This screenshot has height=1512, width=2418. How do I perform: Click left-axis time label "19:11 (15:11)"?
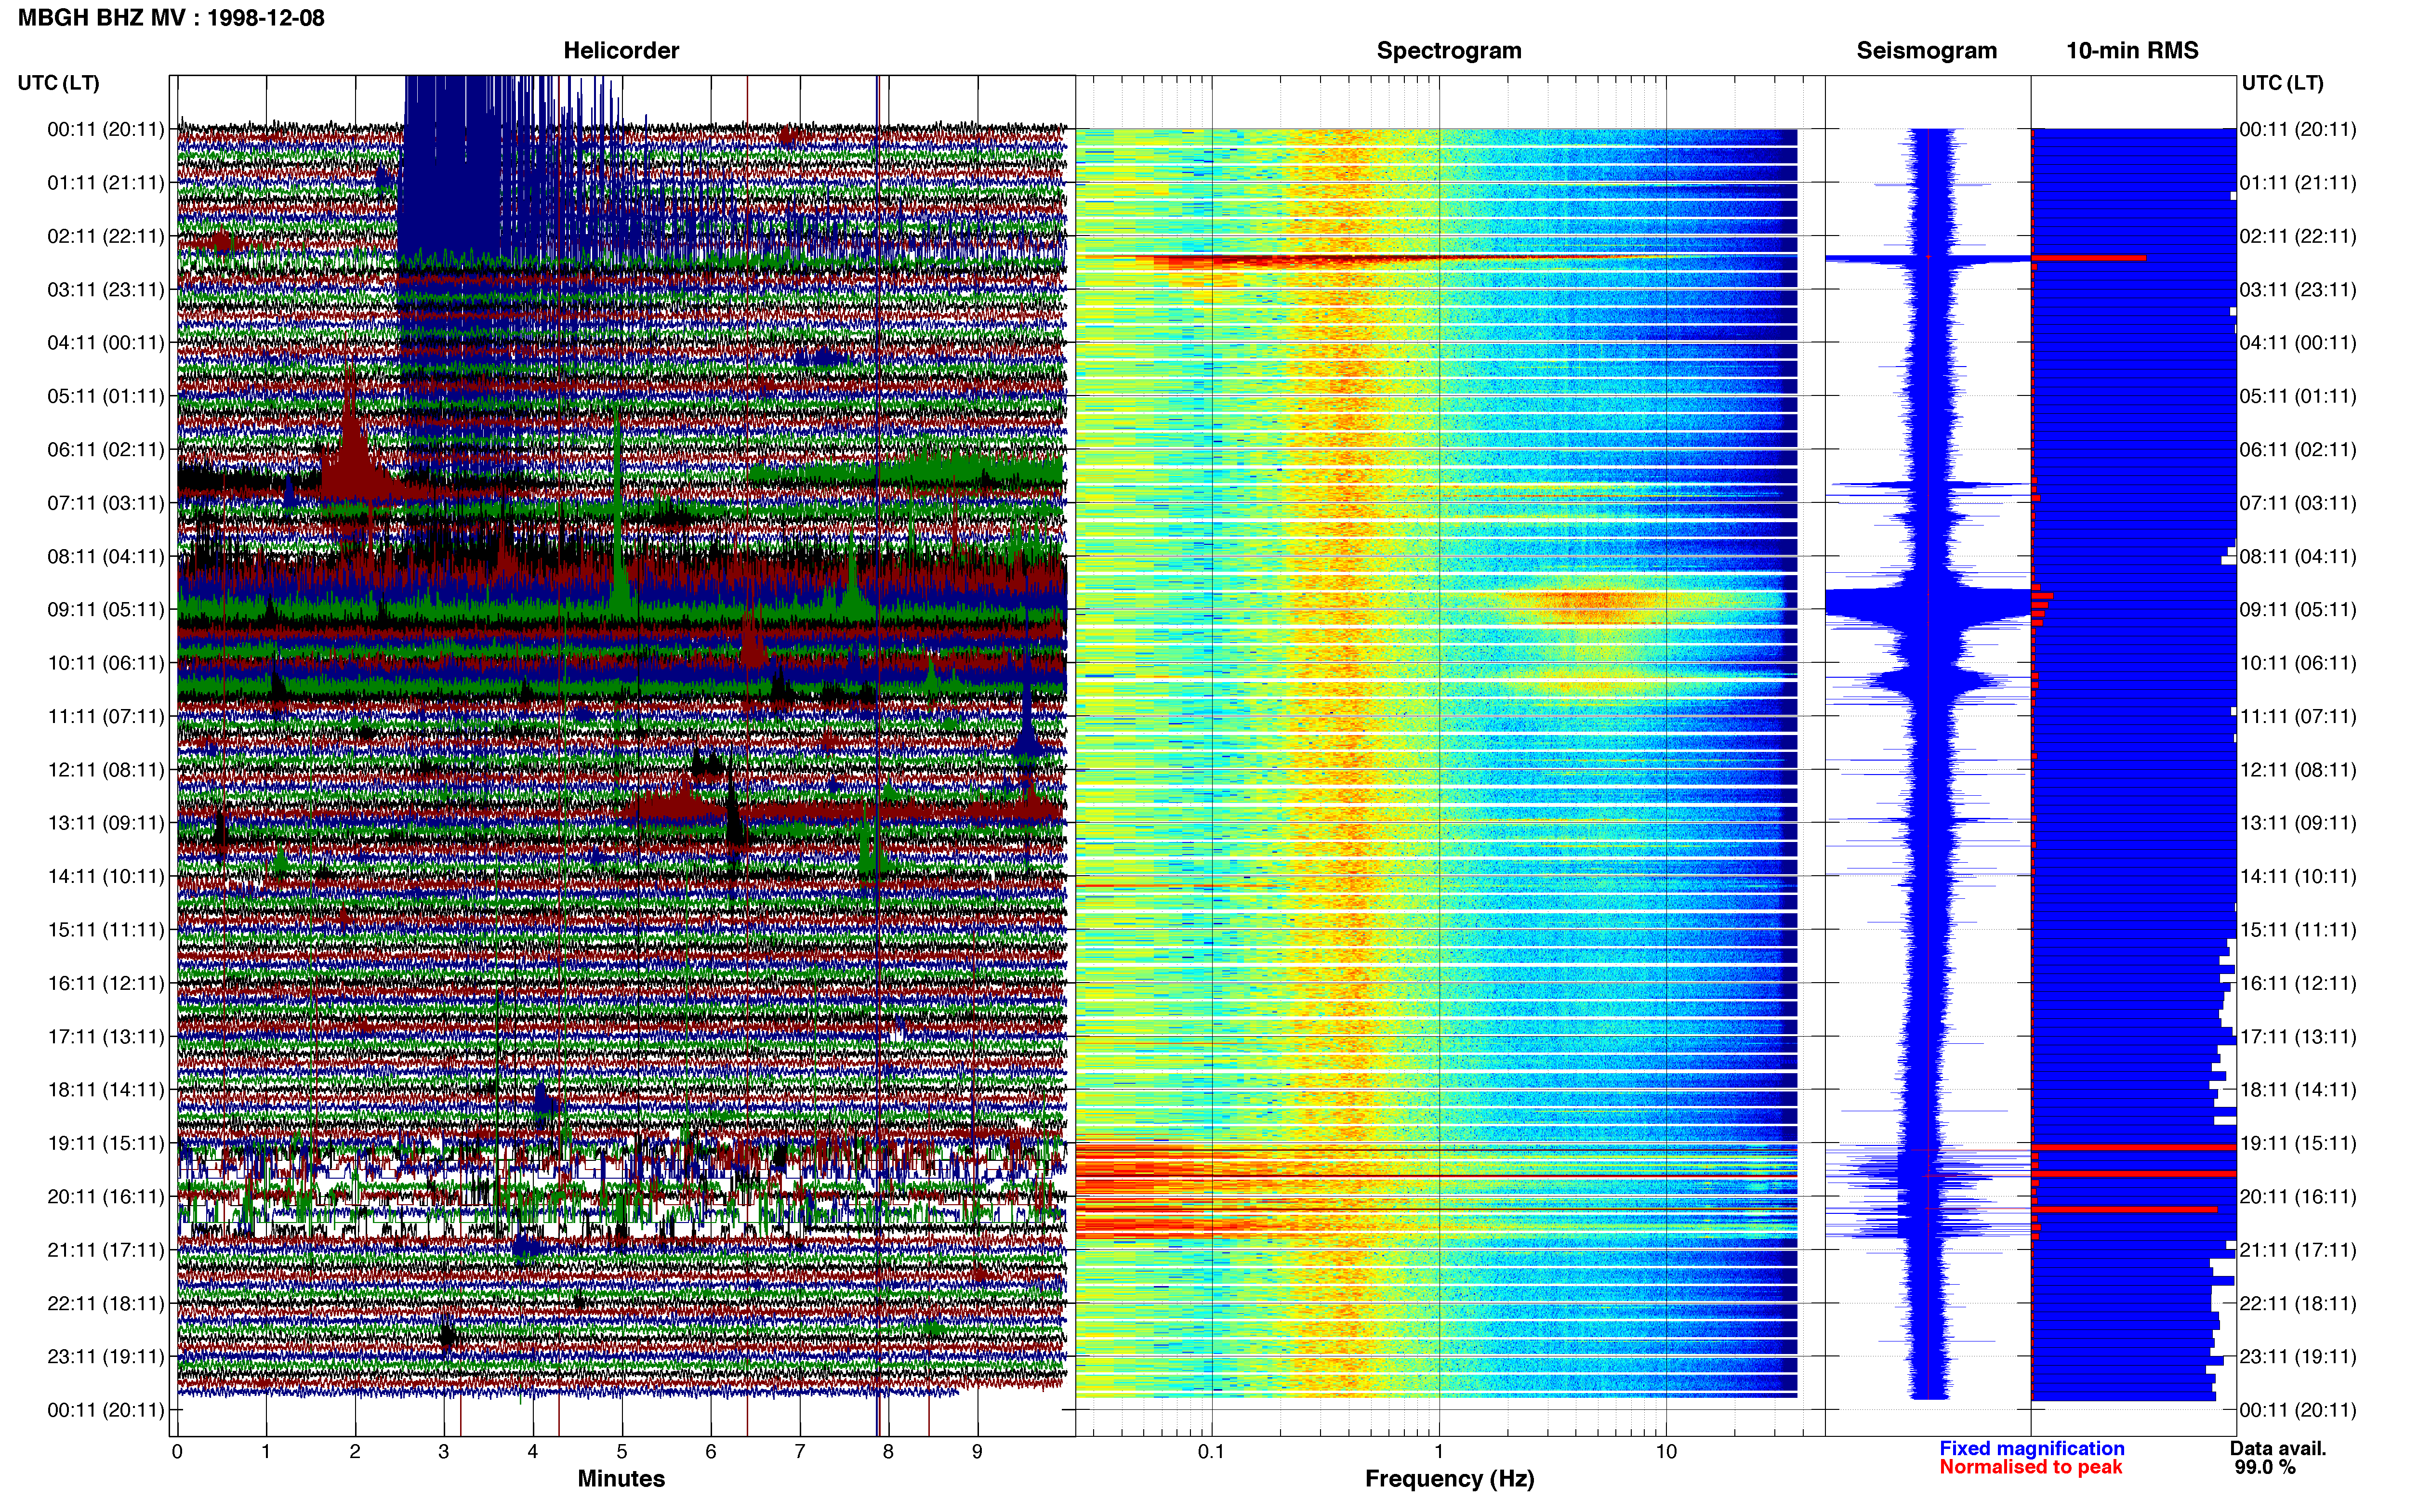pos(106,1143)
